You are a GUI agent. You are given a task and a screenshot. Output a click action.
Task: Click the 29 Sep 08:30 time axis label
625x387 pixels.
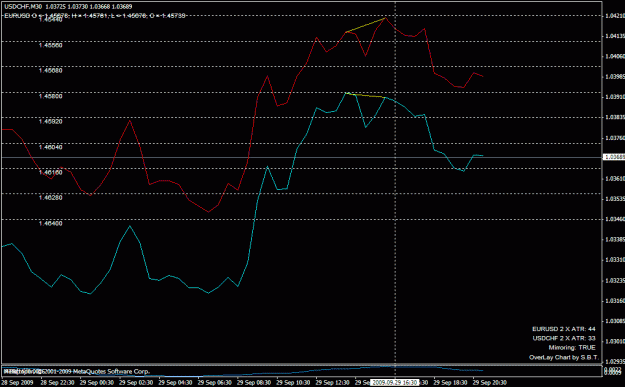254,383
